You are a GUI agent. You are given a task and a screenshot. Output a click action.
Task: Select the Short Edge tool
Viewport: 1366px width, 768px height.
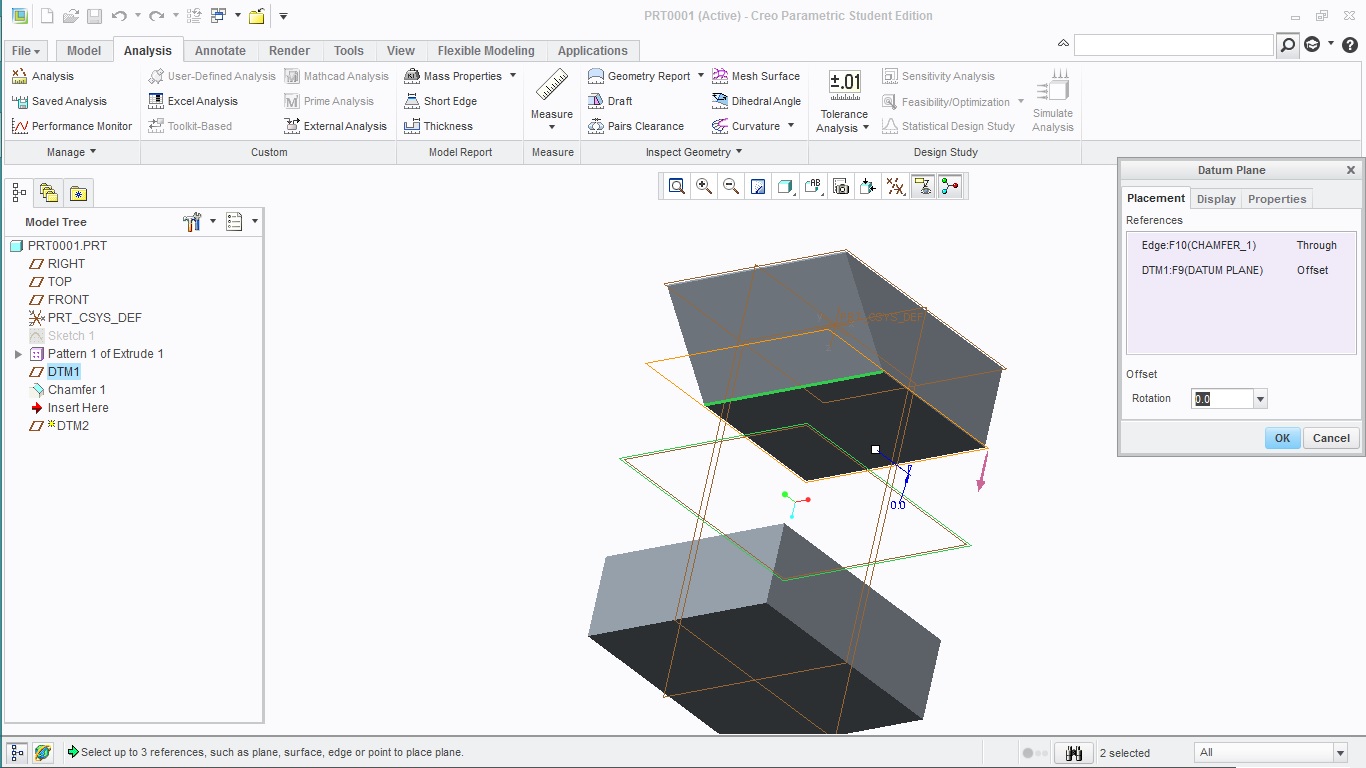[441, 101]
